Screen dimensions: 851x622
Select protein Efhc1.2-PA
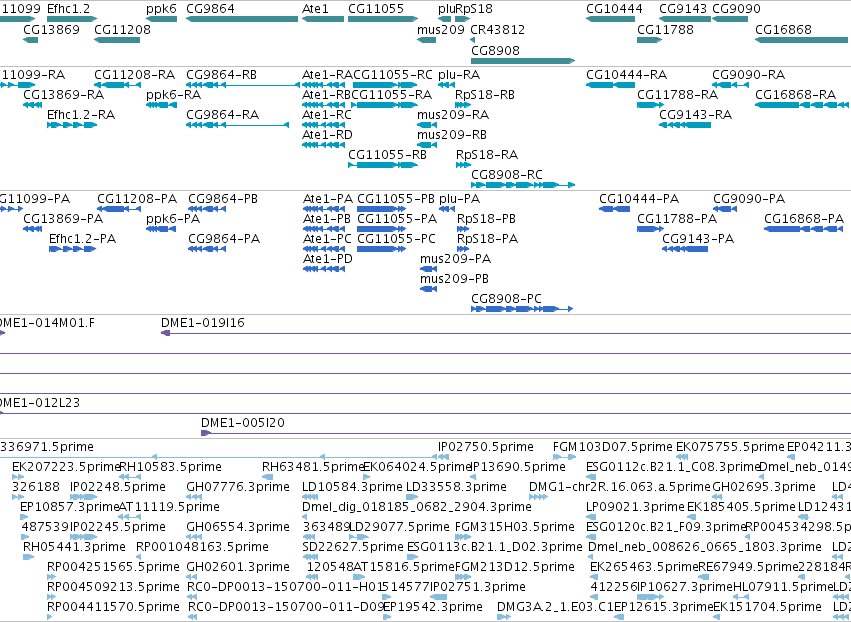coord(72,249)
